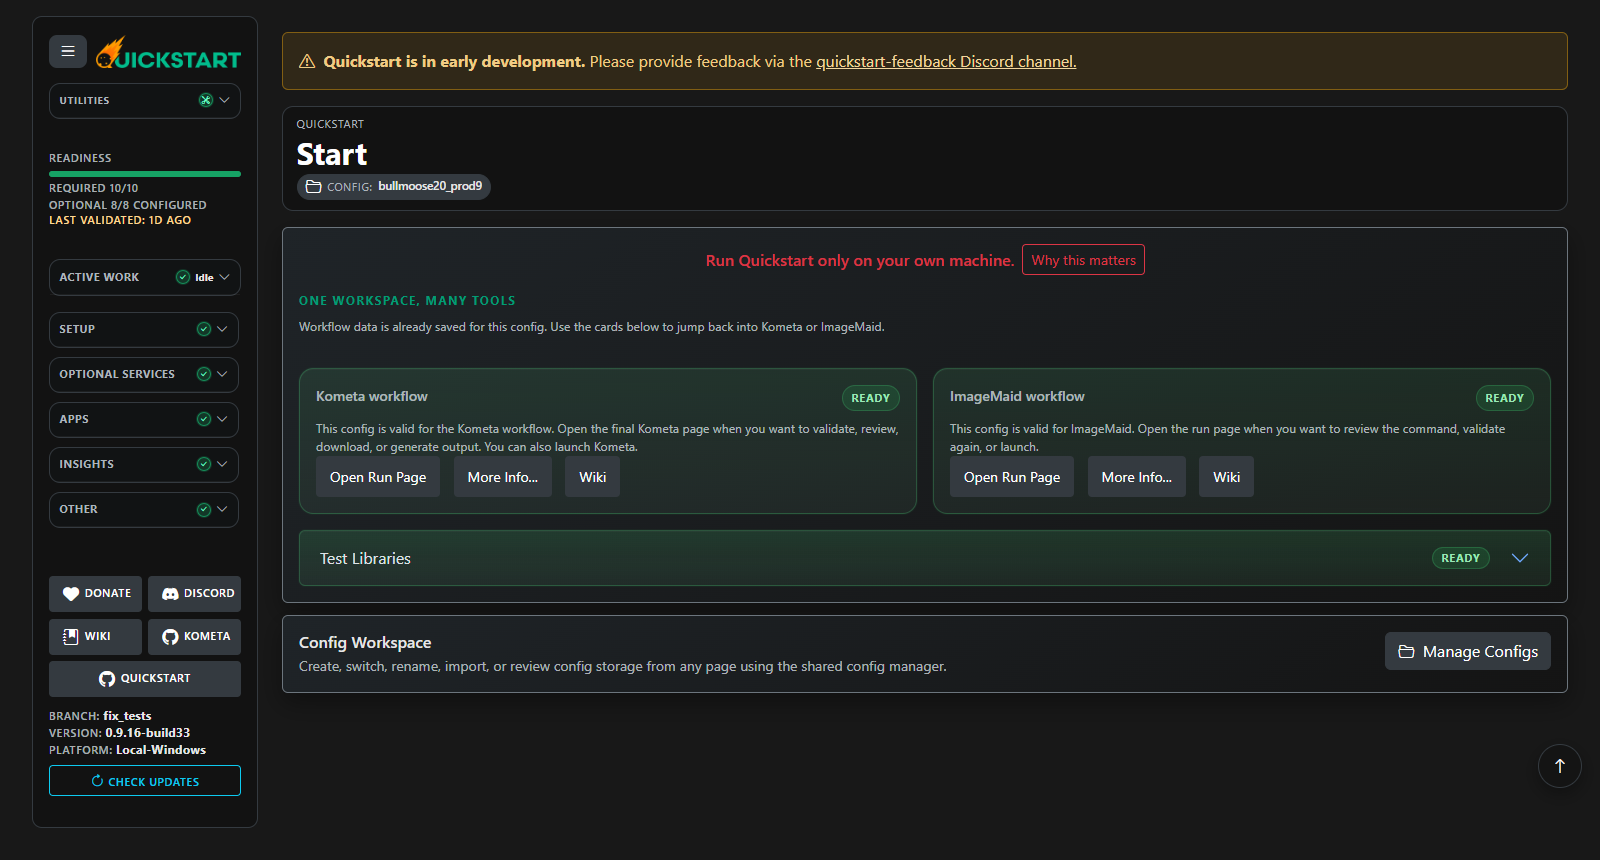Screen dimensions: 1600x860
Task: Click the Manage Configs button
Action: (x=1468, y=651)
